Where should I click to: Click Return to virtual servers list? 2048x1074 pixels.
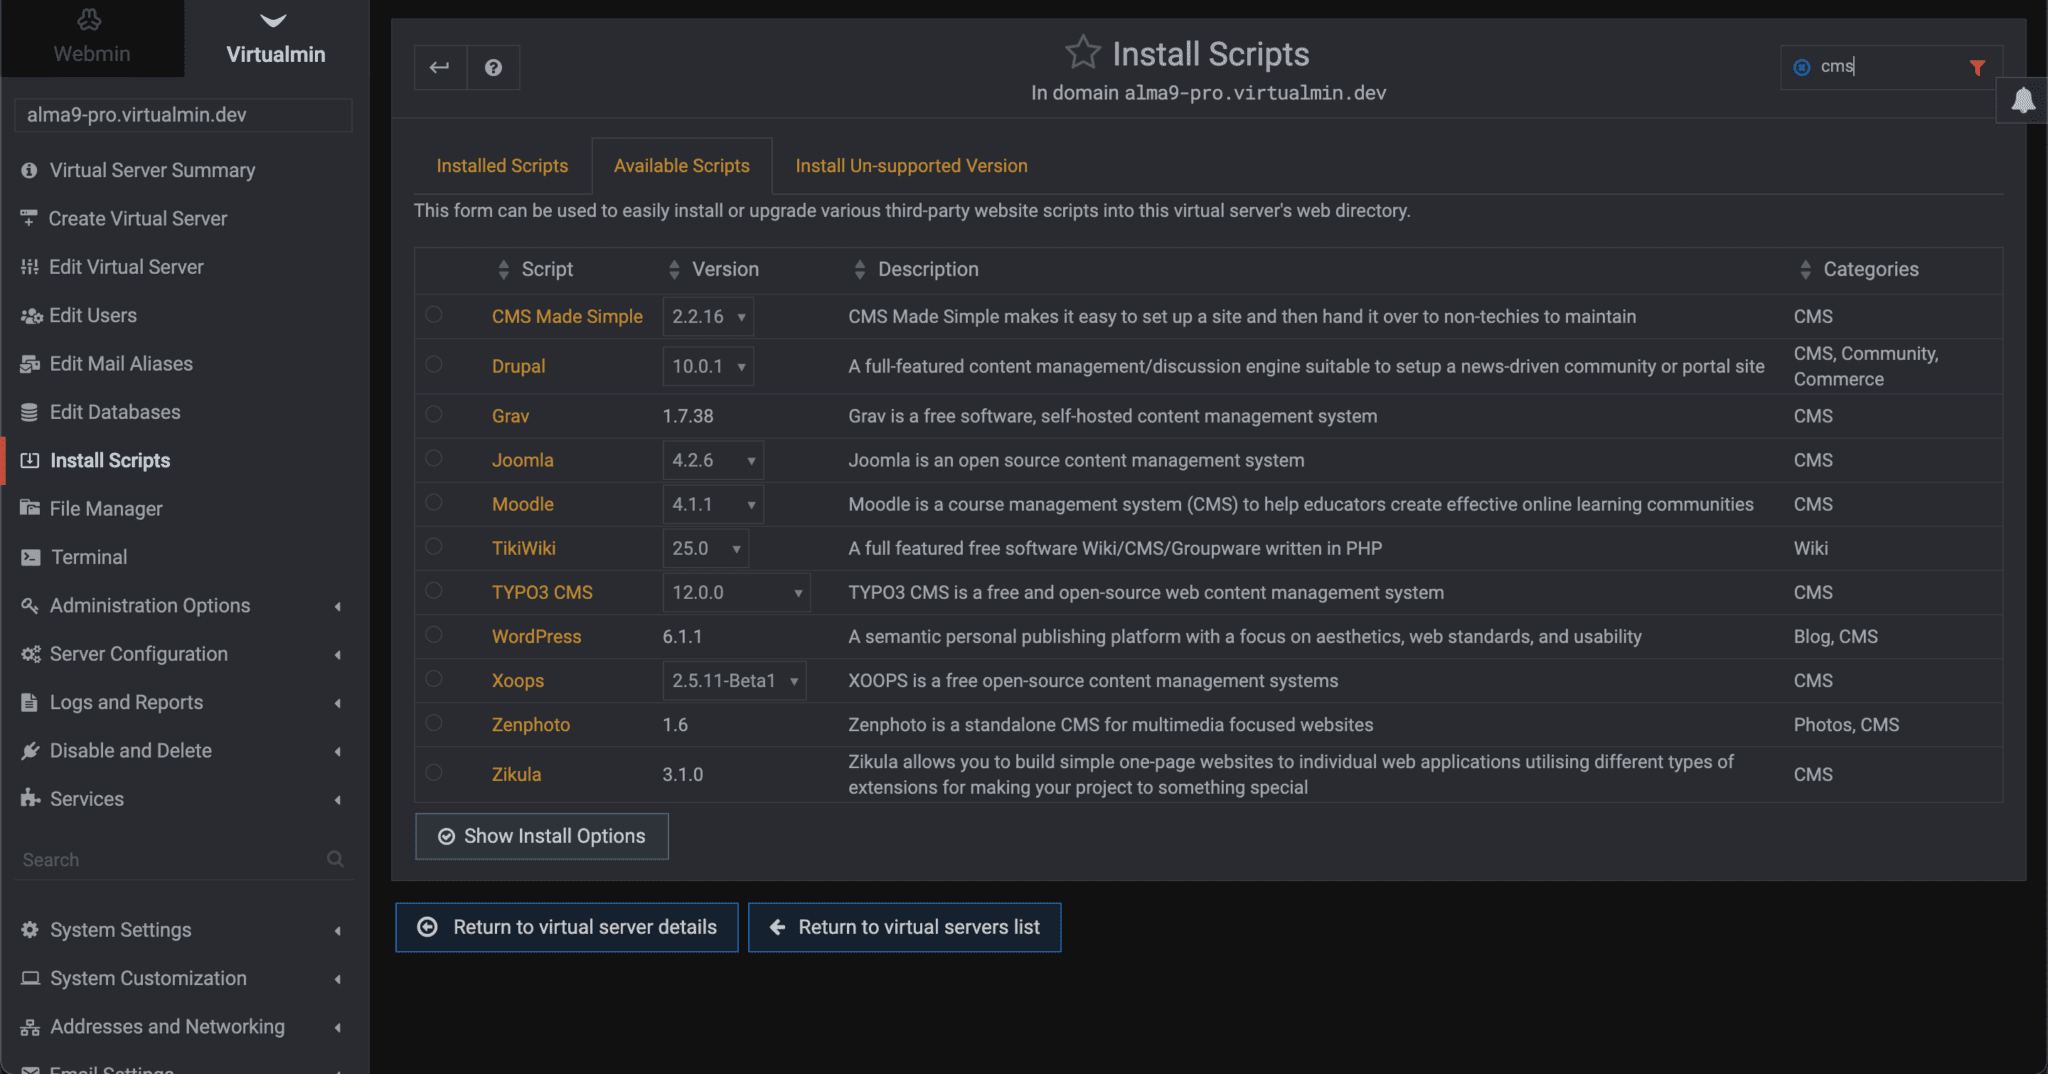(904, 927)
